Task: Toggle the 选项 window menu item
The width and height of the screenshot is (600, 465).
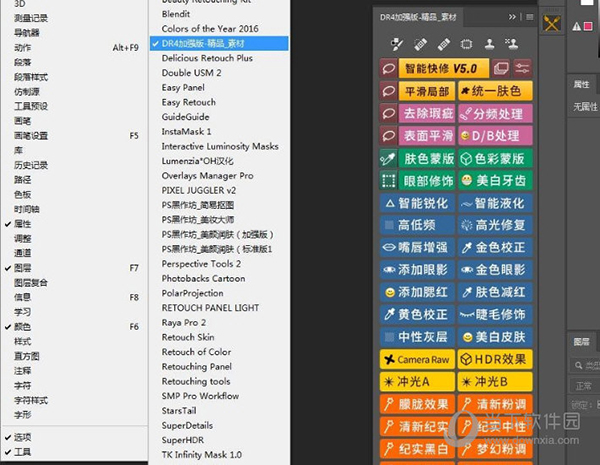Action: click(x=75, y=437)
